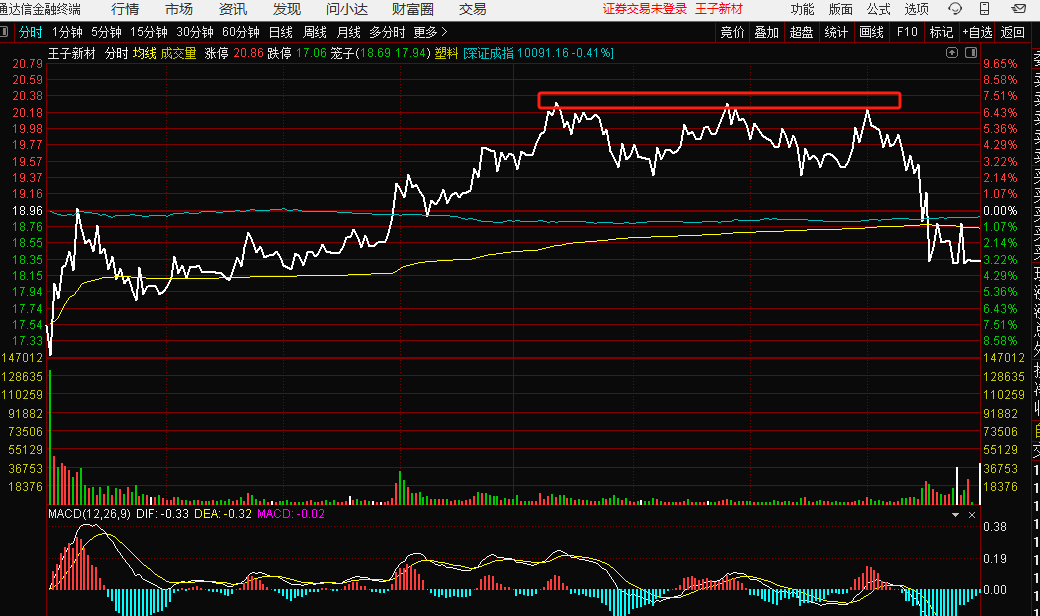Click the 竞价 button
Viewport: 1040px width, 616px height.
tap(732, 32)
